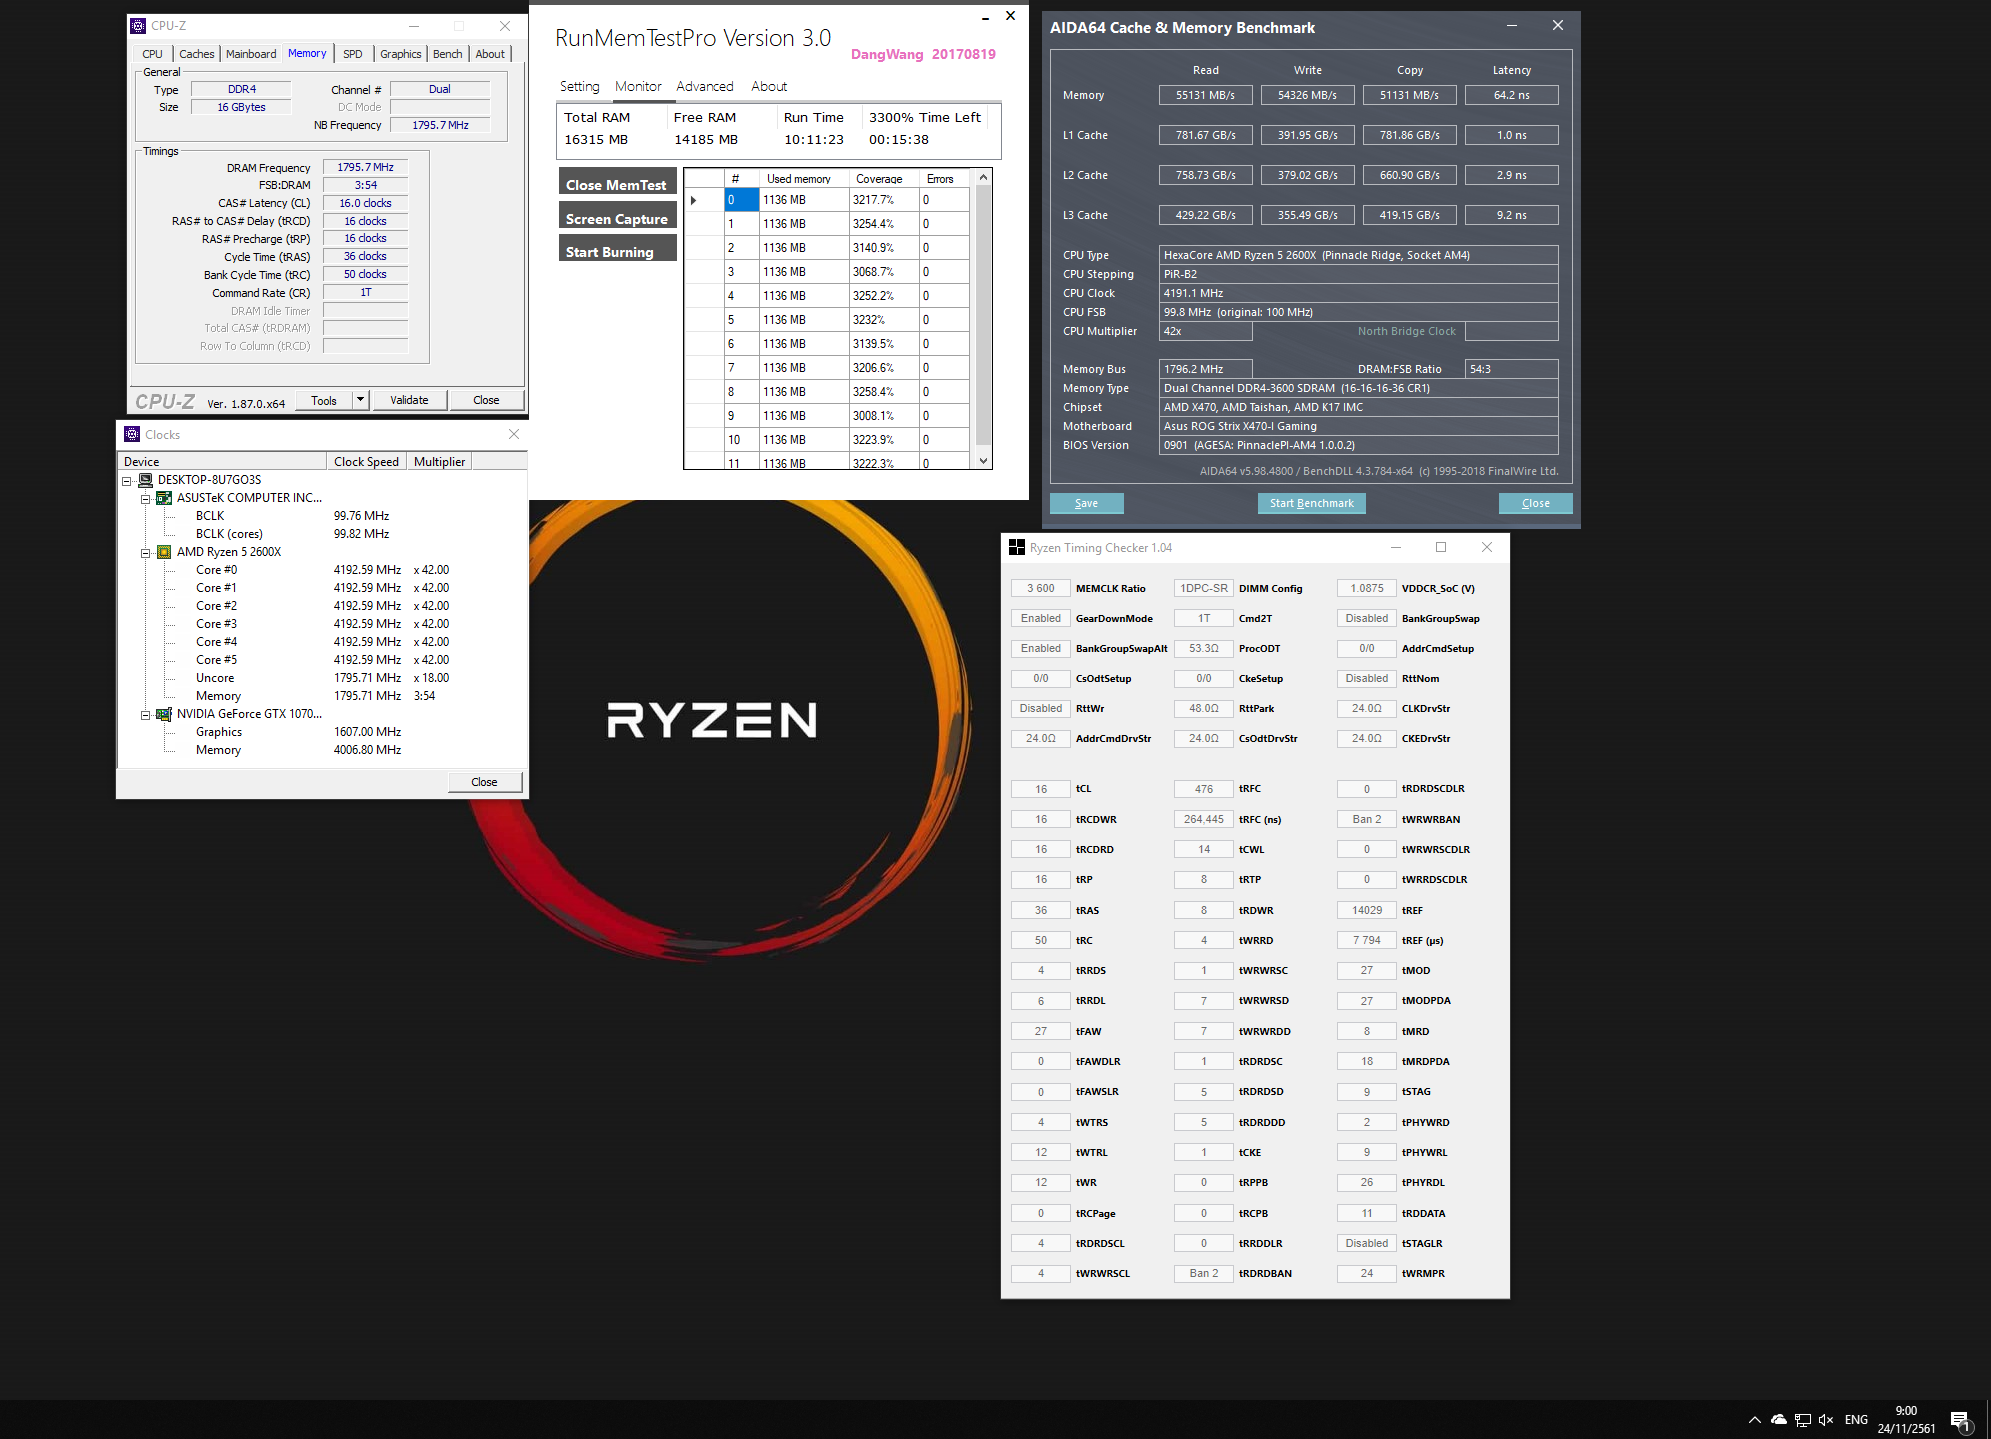Open OneDrive cloud icon in system tray
1991x1439 pixels.
click(1779, 1419)
